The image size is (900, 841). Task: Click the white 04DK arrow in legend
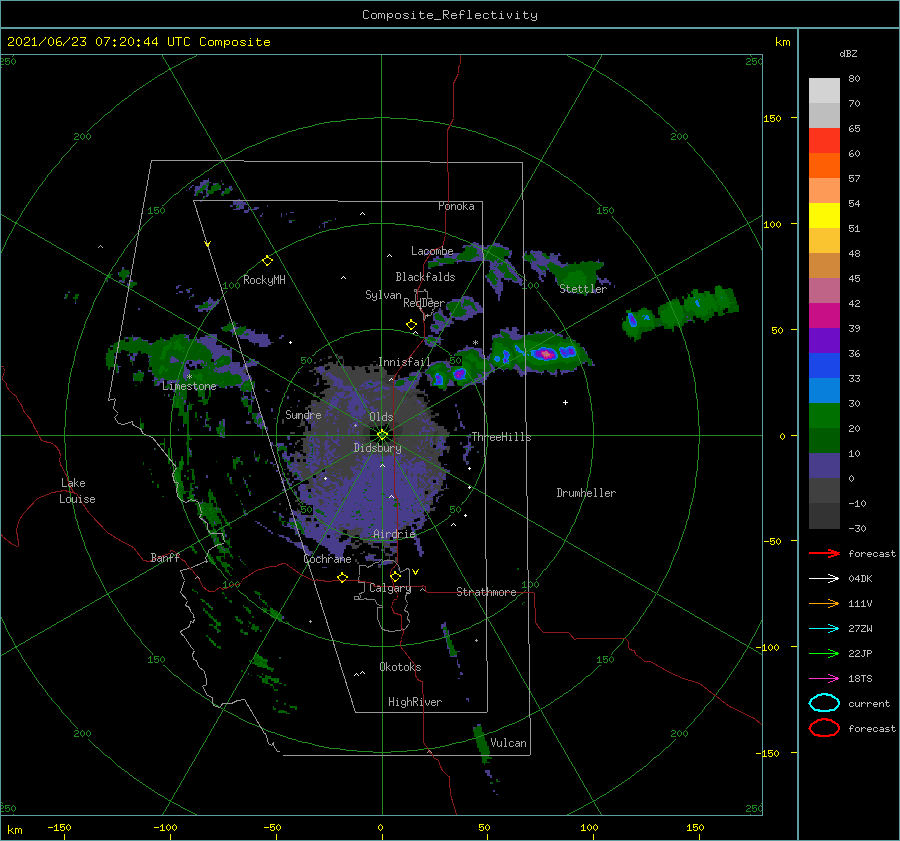click(824, 579)
